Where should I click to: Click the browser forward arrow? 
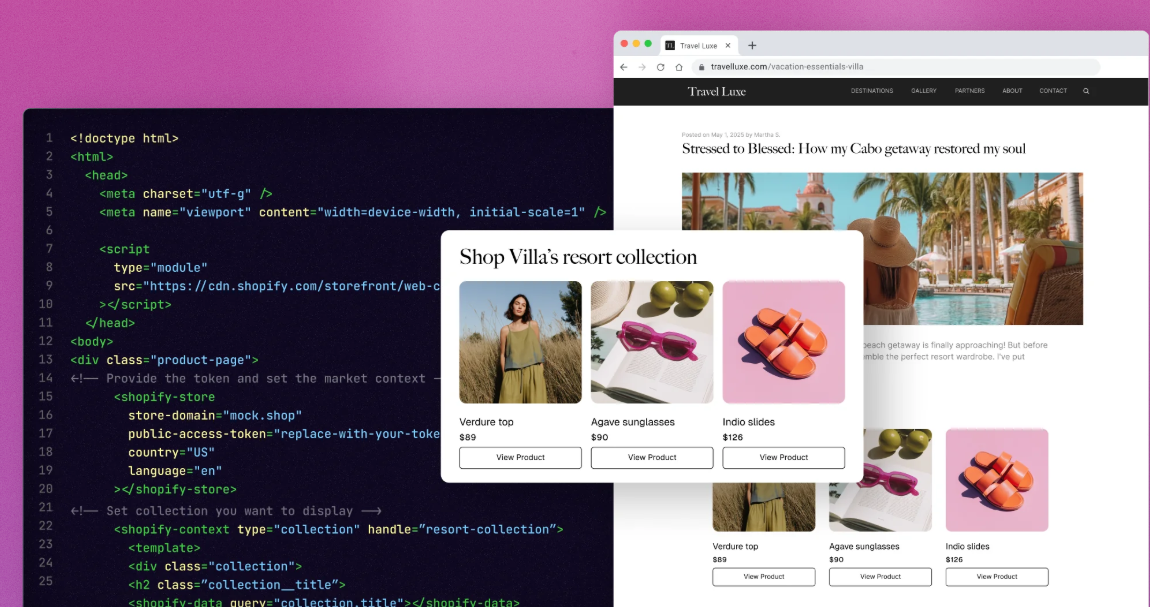pyautogui.click(x=642, y=67)
